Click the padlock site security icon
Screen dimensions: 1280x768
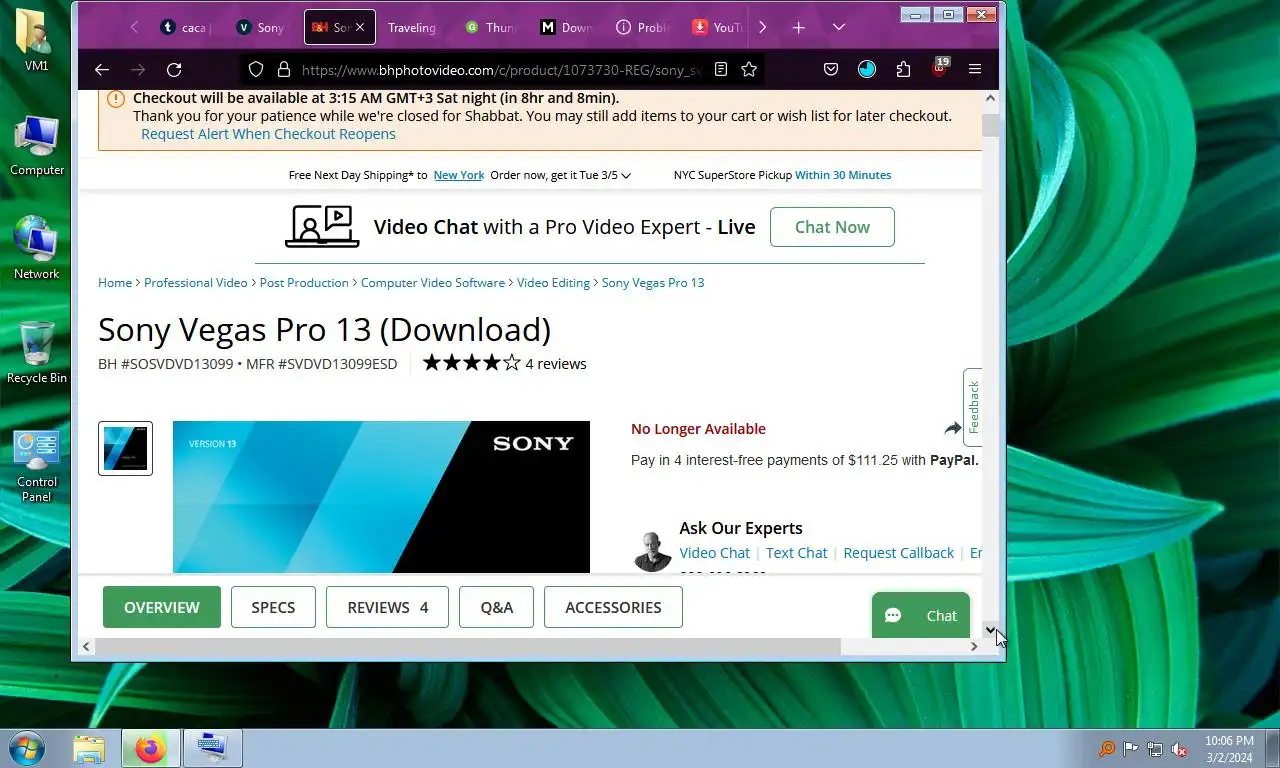(x=283, y=69)
